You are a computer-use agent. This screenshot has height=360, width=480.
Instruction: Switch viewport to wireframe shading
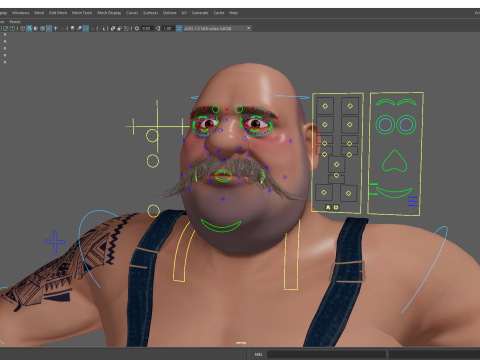click(x=22, y=28)
